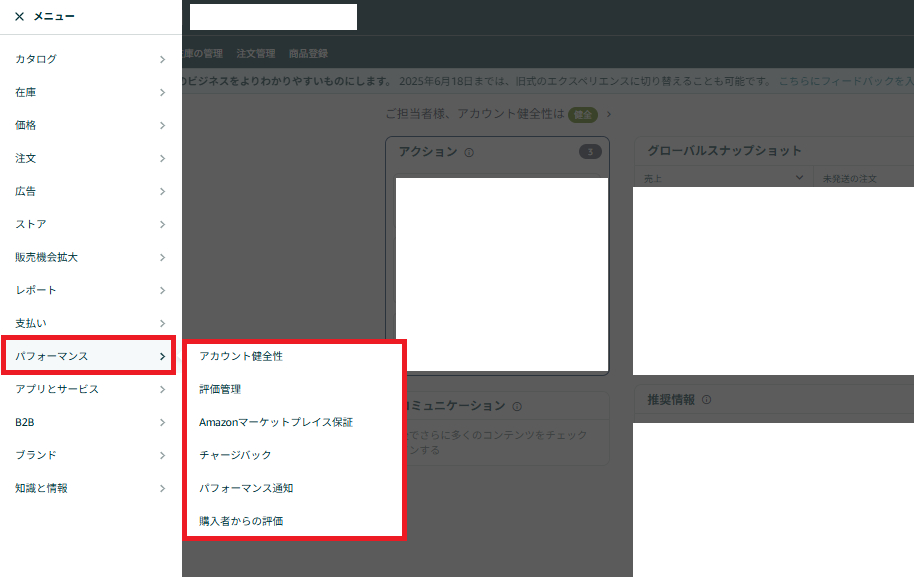The image size is (914, 577).
Task: Expand account health details via the chevron arrow
Action: pos(609,115)
